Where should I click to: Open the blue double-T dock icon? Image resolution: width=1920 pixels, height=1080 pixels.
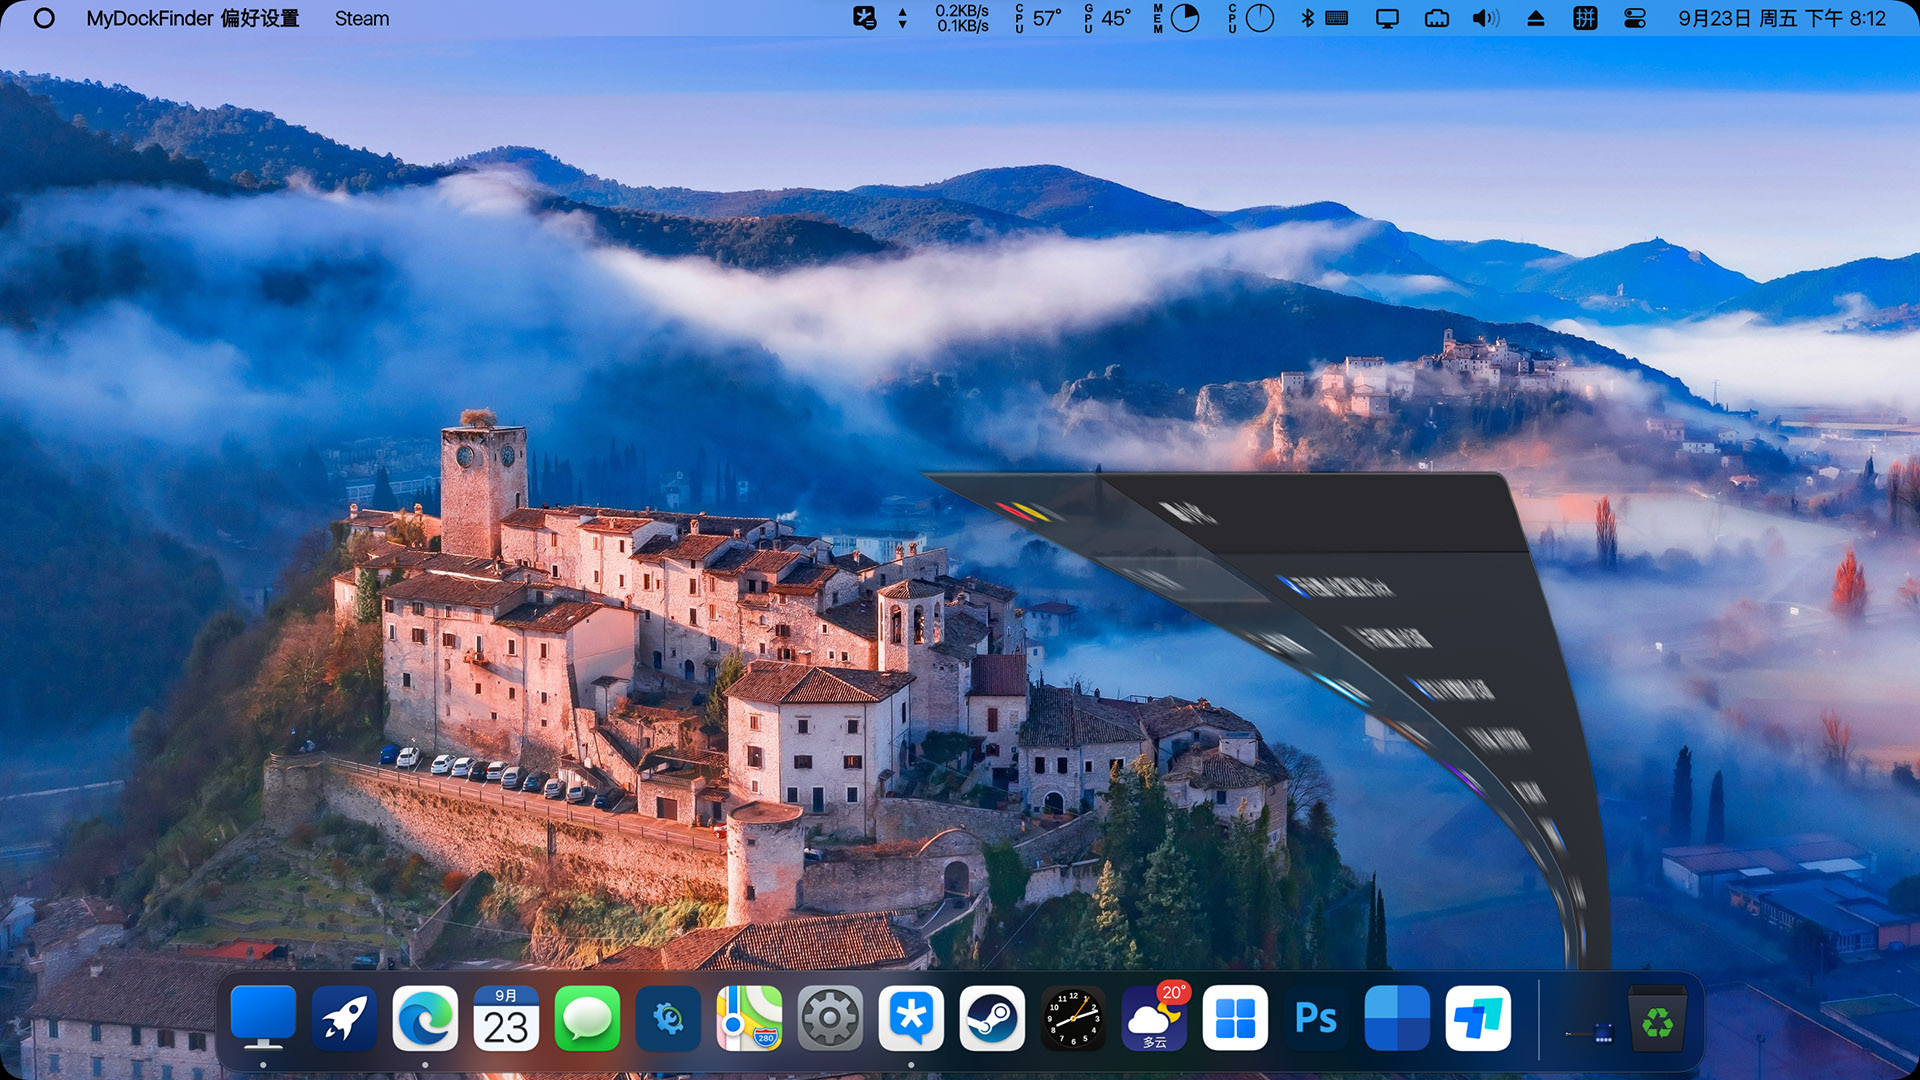point(1478,1018)
